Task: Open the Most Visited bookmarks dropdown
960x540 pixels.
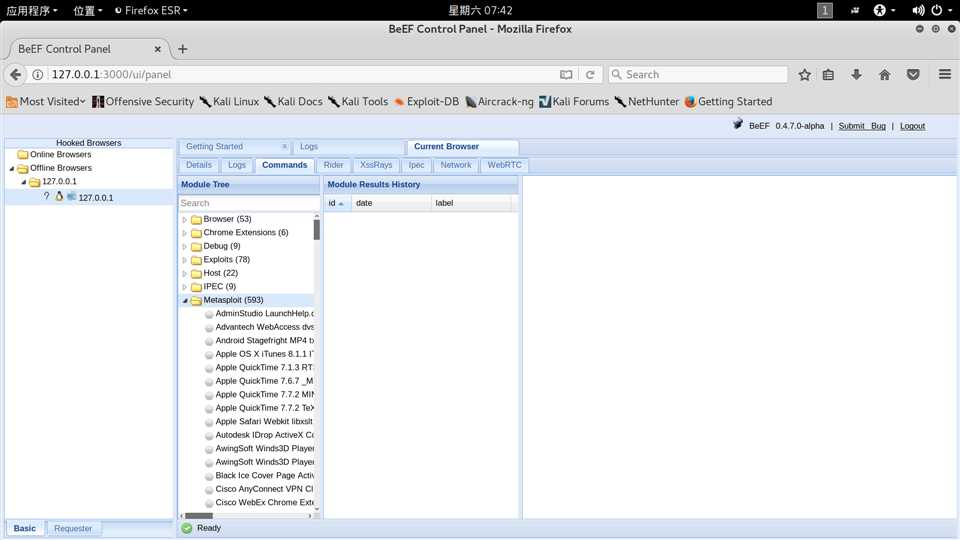Action: click(x=46, y=102)
